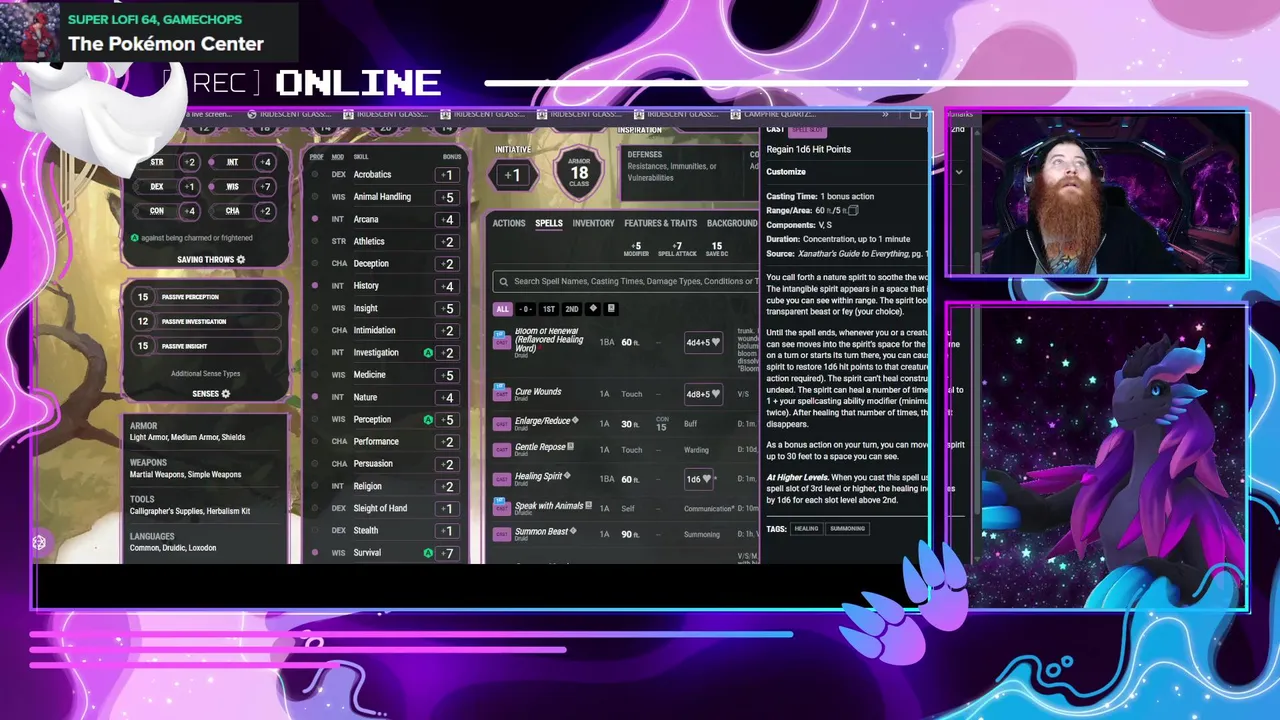Select the Spells tab
1280x720 pixels.
pos(549,223)
